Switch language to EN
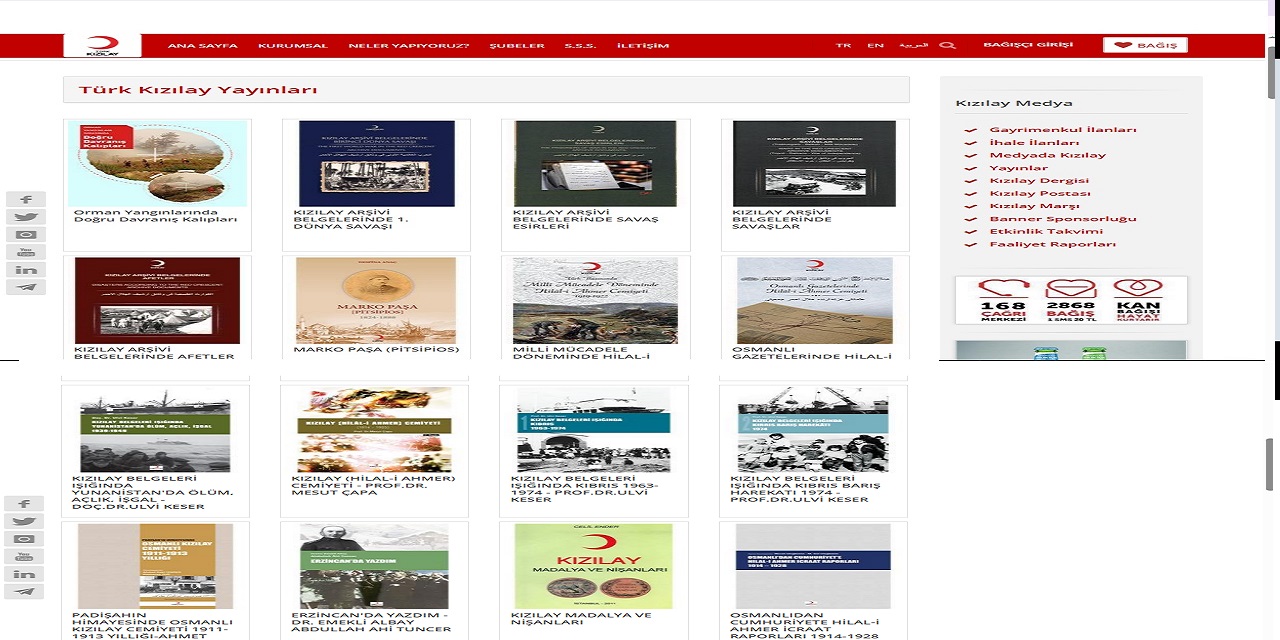 [x=875, y=45]
